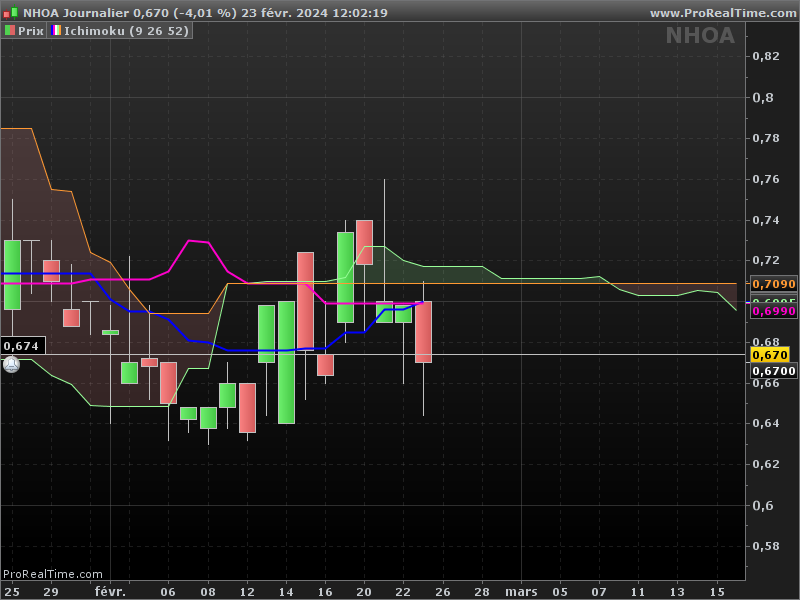Image resolution: width=800 pixels, height=600 pixels.
Task: Click the 20 date axis label
Action: click(x=364, y=592)
